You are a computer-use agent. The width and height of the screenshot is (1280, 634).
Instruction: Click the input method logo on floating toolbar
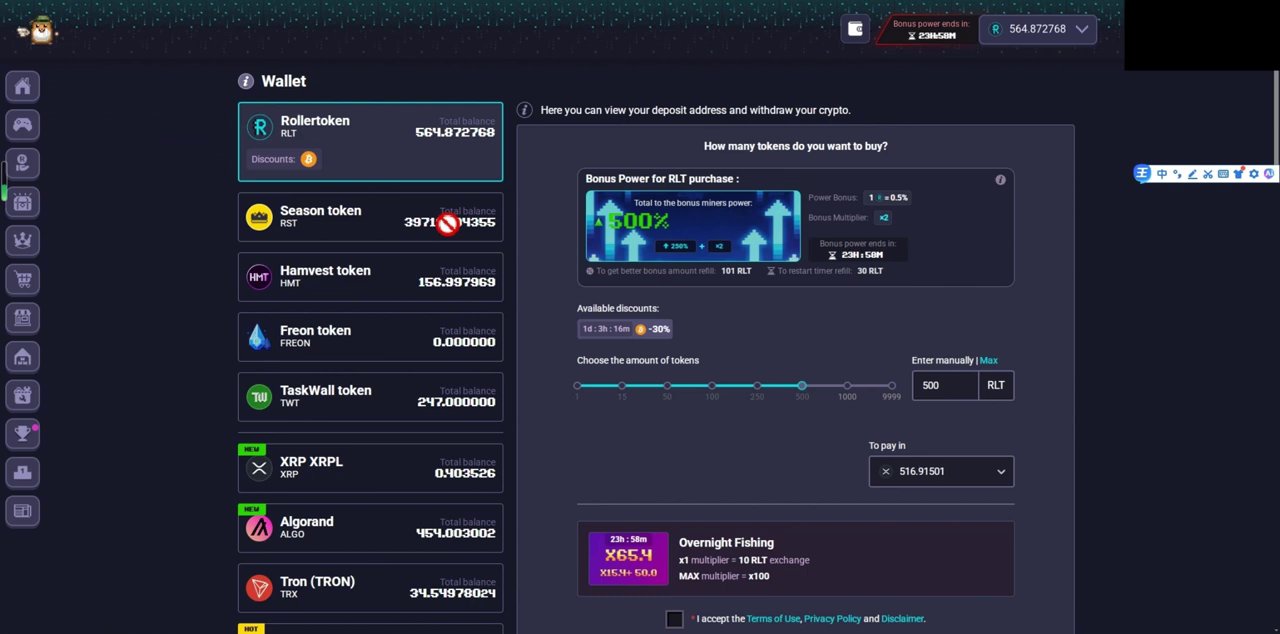[1142, 174]
